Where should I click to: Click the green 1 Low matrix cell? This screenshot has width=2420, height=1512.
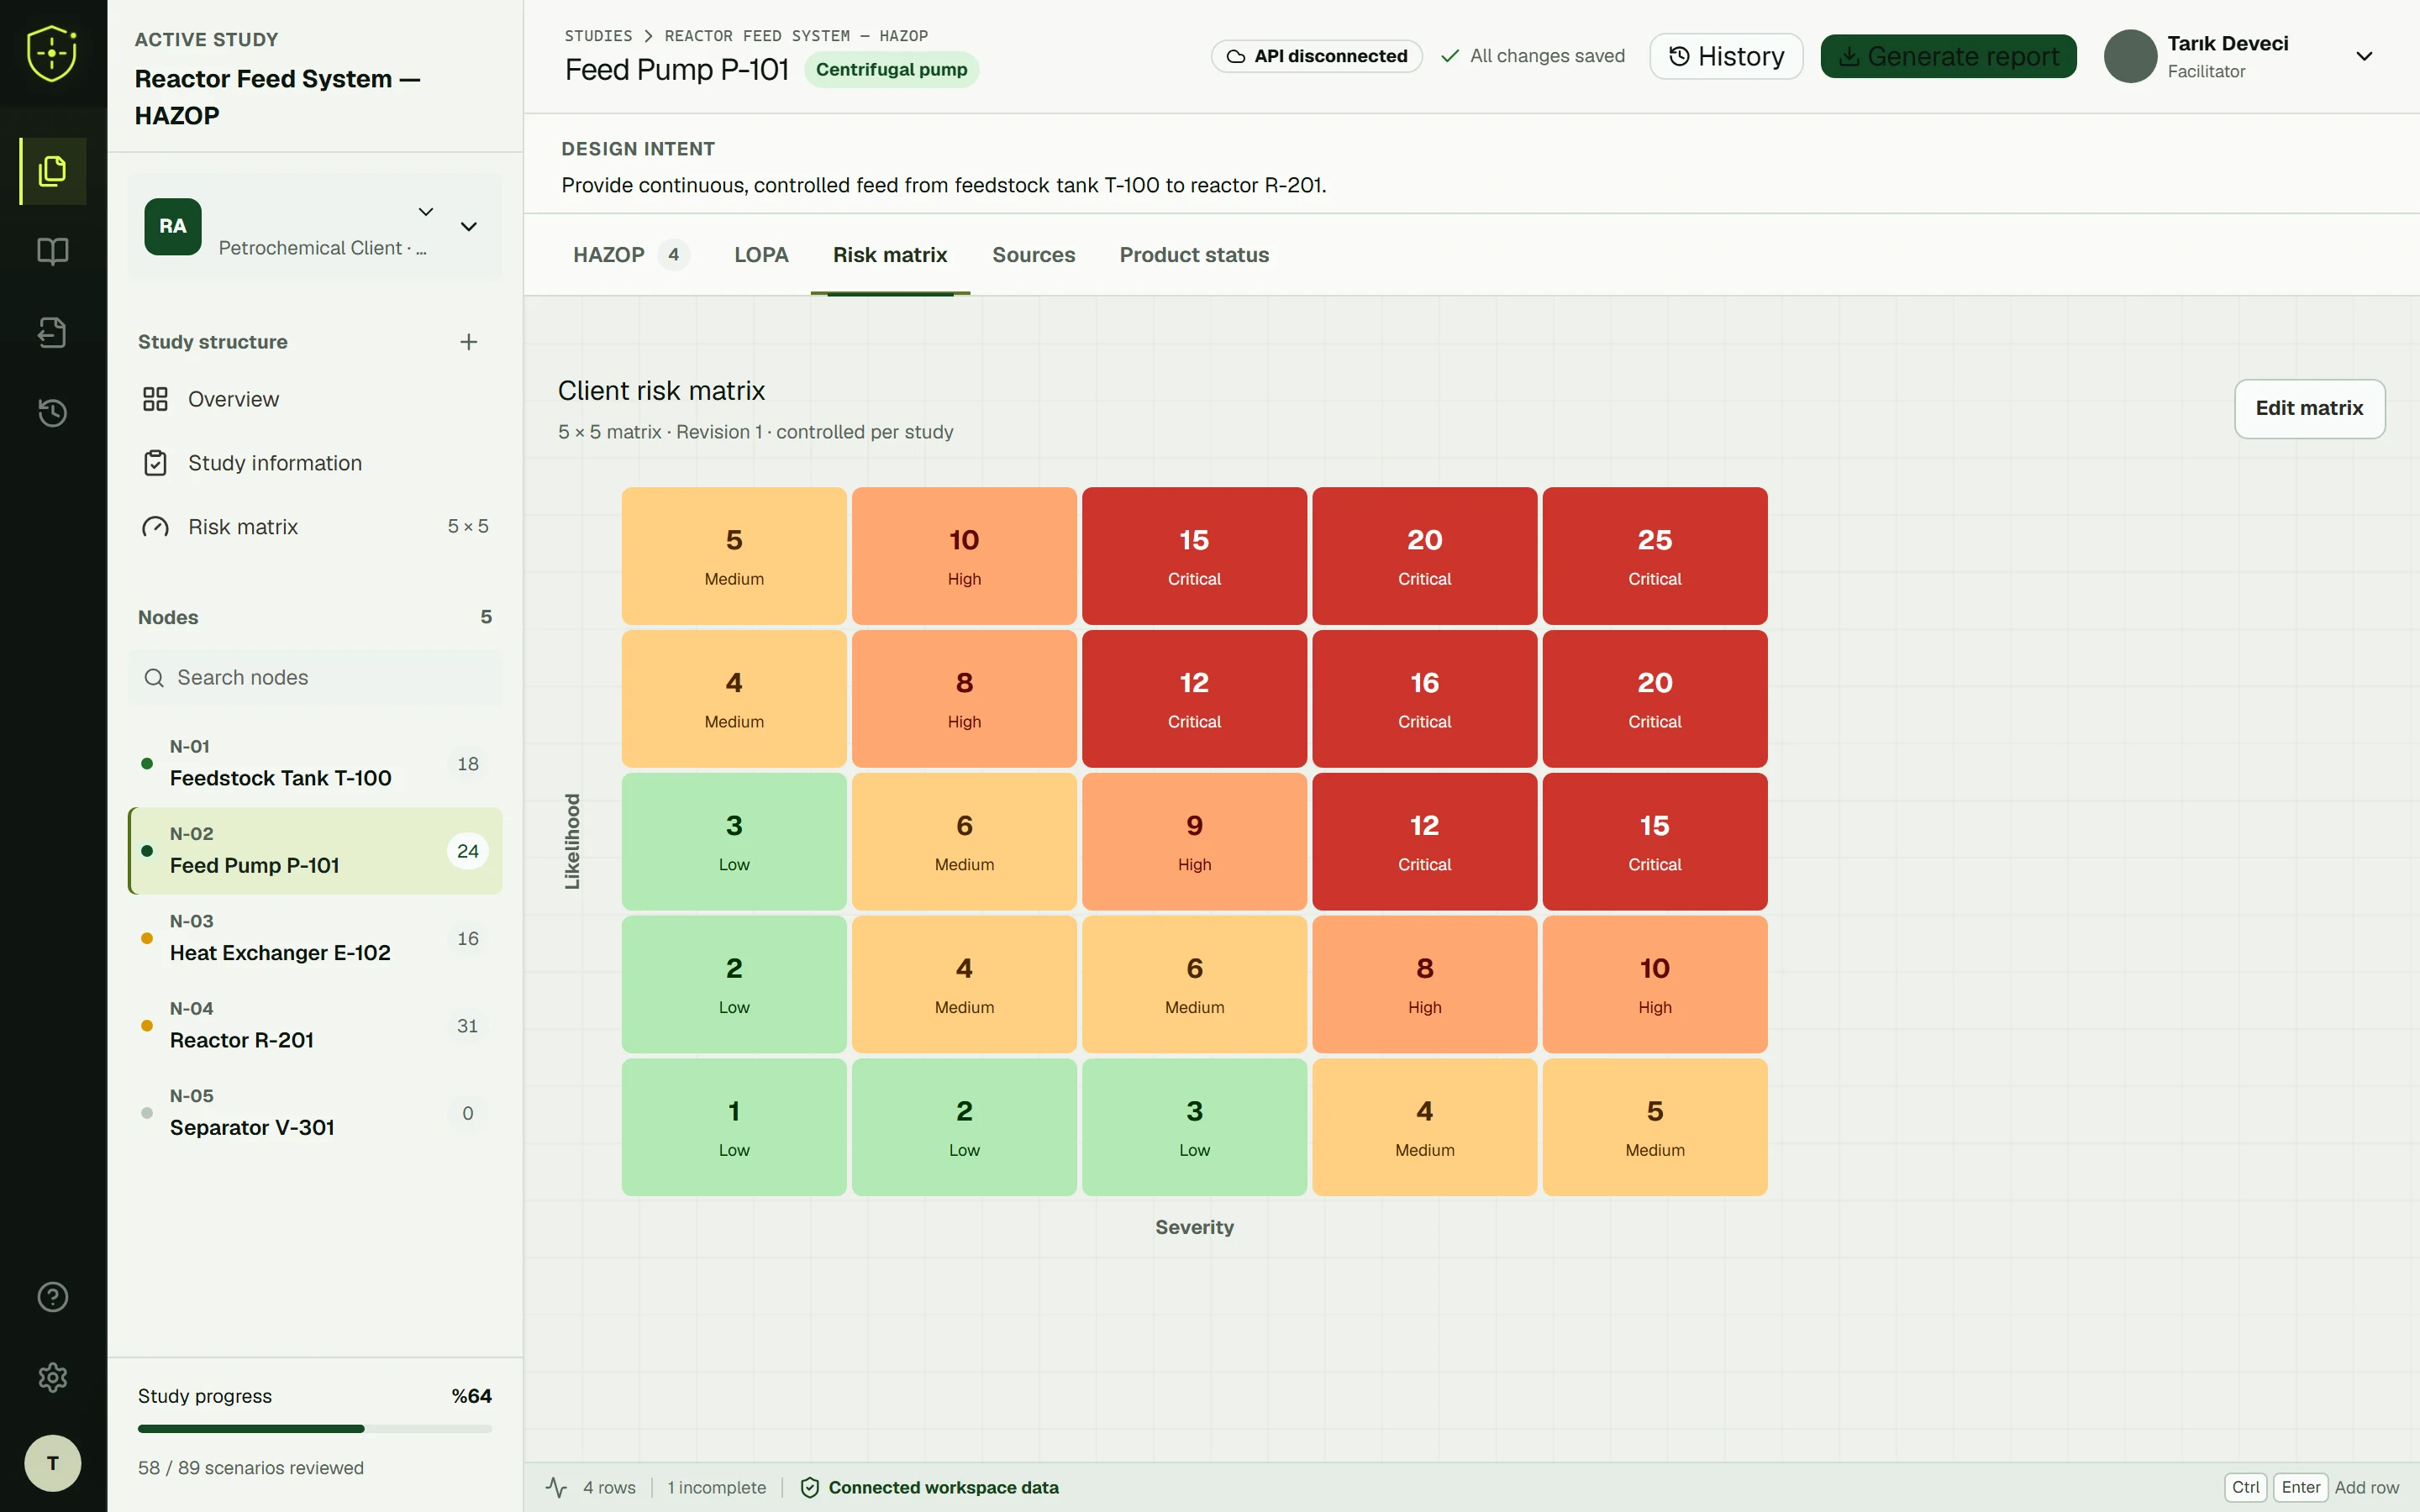tap(734, 1127)
